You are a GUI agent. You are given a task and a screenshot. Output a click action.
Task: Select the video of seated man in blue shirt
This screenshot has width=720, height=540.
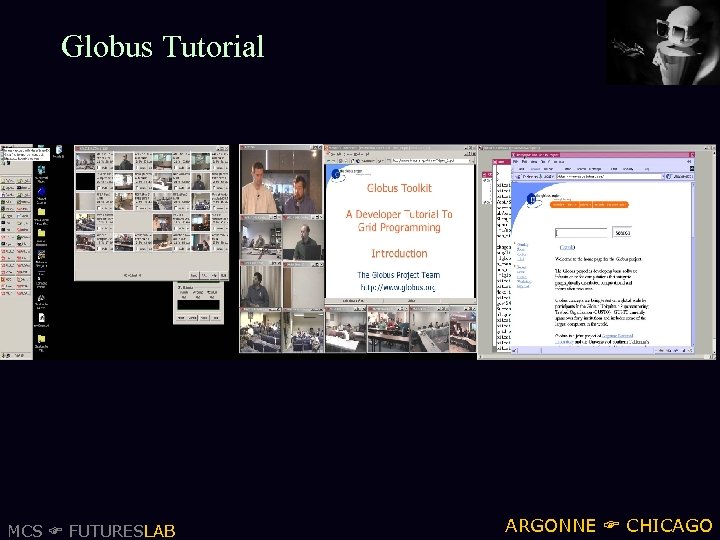(260, 287)
